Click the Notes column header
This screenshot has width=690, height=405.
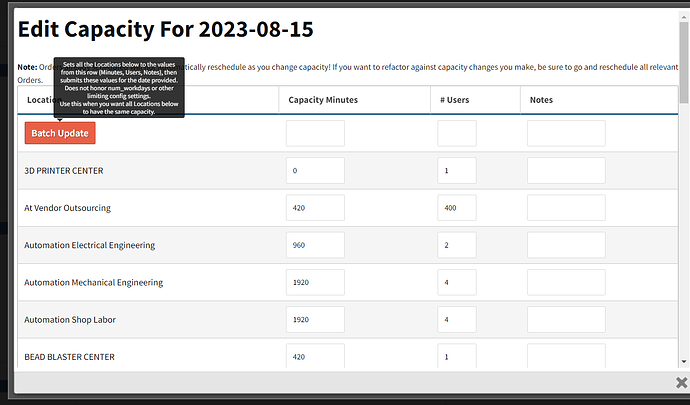click(541, 100)
